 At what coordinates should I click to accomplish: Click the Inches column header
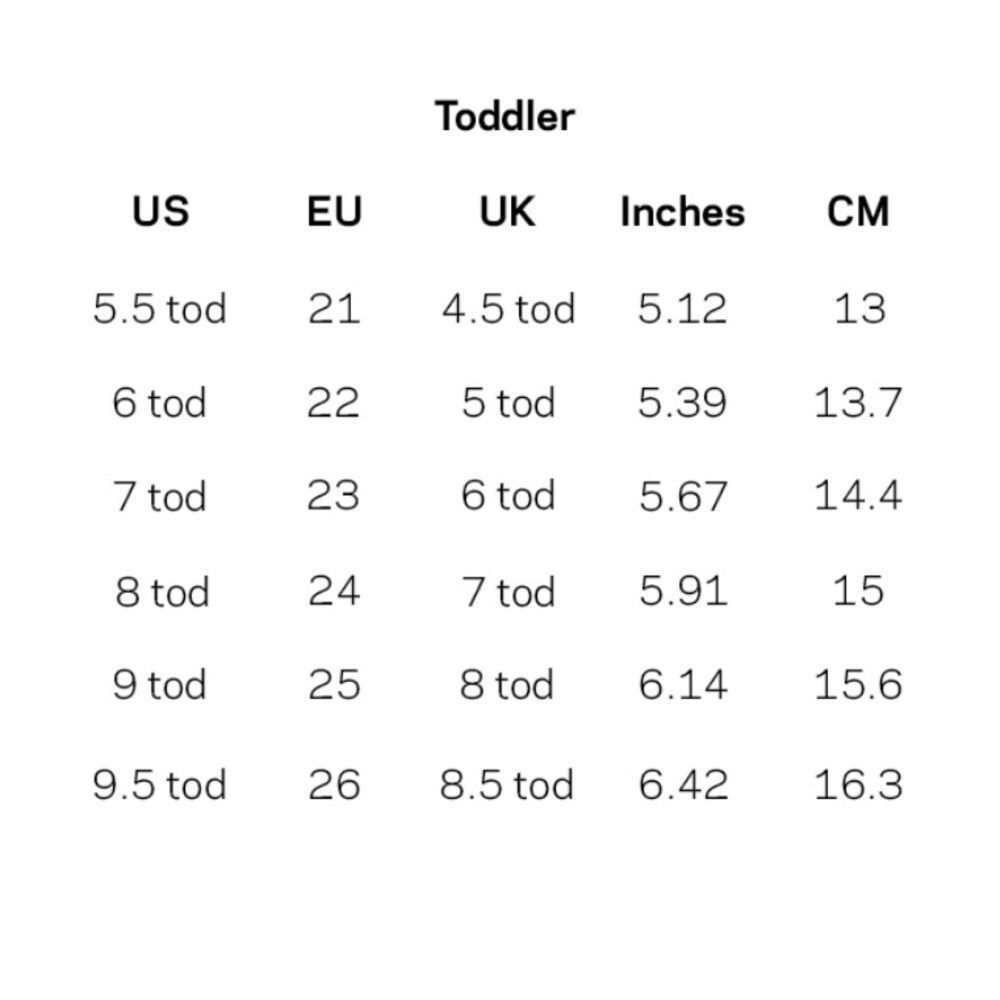pos(682,212)
